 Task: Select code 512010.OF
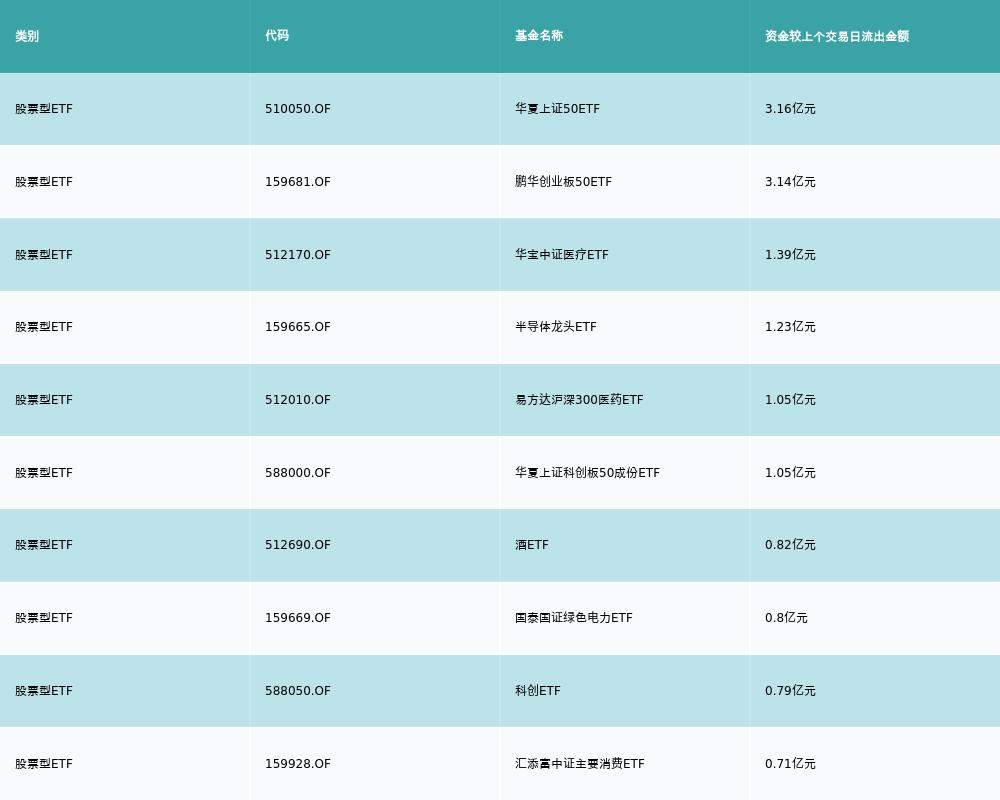(298, 400)
